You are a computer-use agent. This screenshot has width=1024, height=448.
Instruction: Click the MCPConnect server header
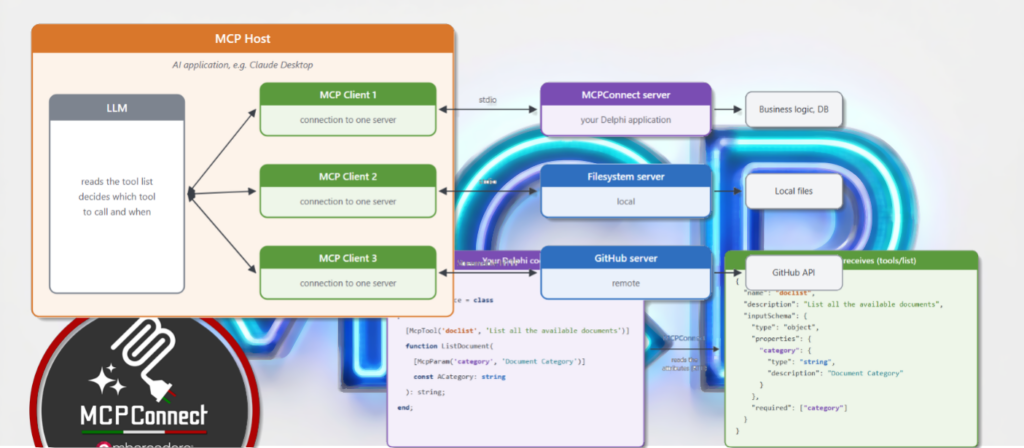coord(626,94)
